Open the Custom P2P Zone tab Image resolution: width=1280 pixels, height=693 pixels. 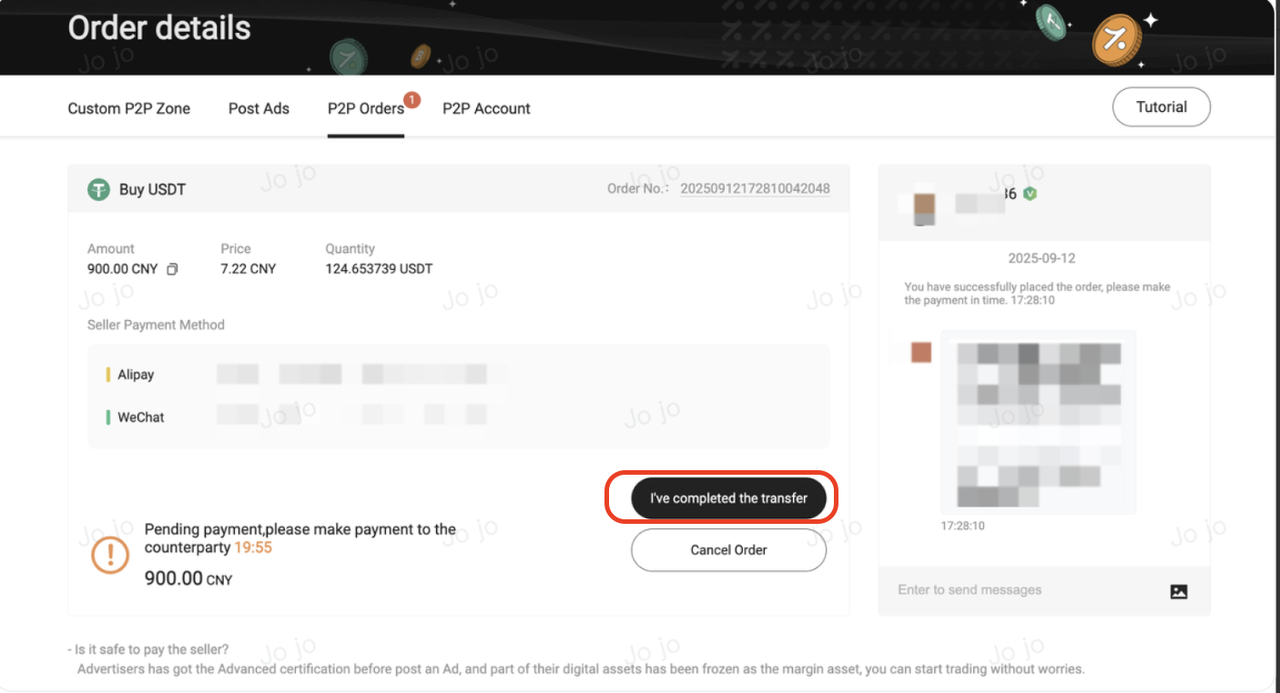point(129,108)
